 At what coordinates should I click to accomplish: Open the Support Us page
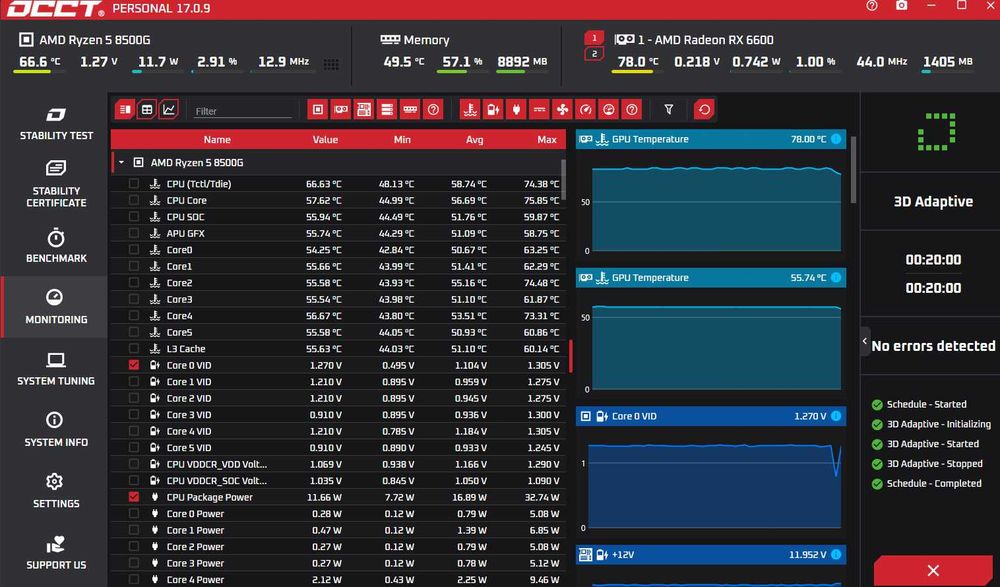click(56, 553)
